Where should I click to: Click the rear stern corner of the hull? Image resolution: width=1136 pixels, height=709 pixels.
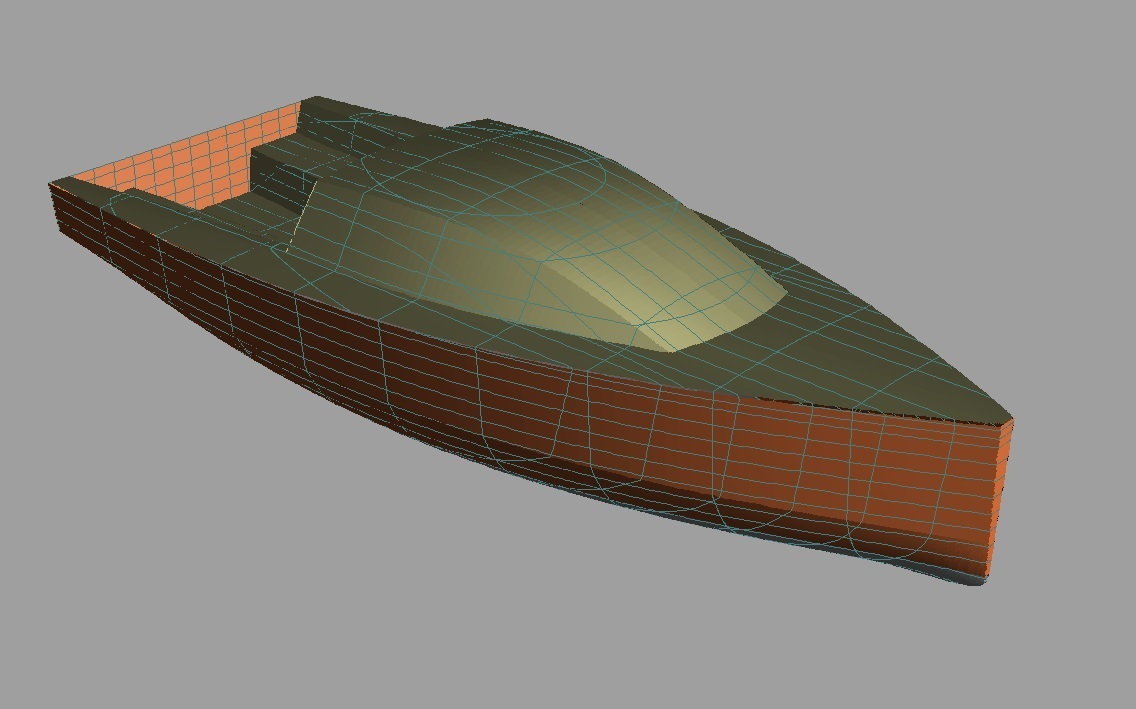55,185
